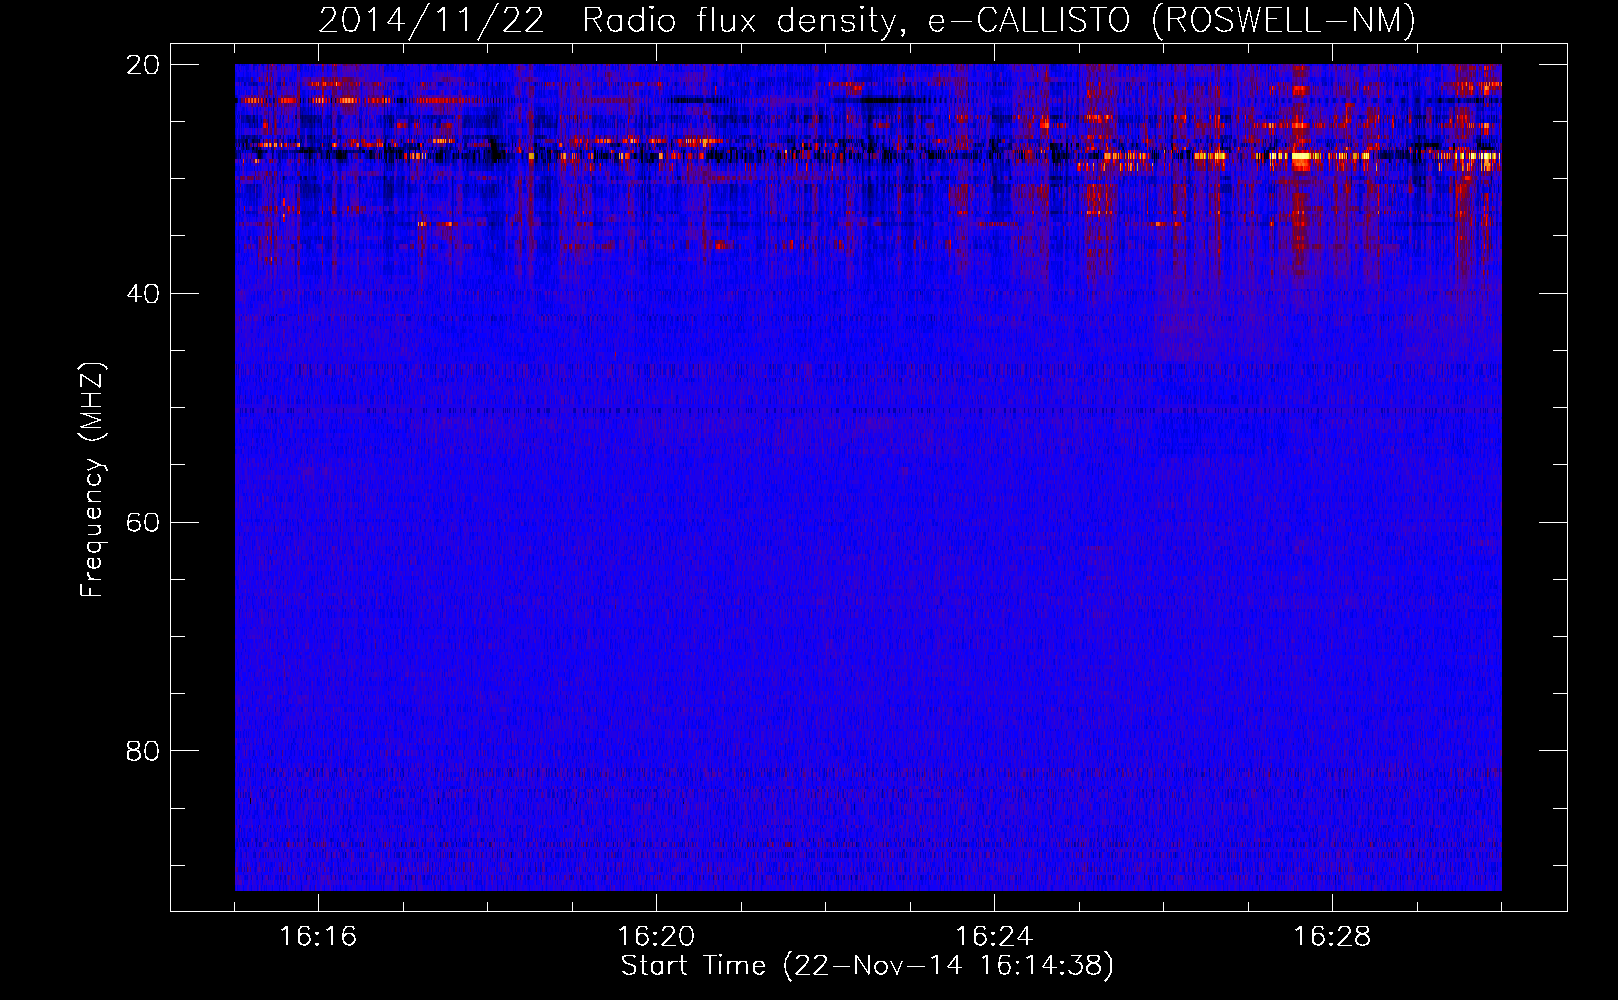Screen dimensions: 1618x1000
Task: Click the 'Start Time (22-Nov-14 16:14:38)' axis label
Action: click(x=867, y=966)
